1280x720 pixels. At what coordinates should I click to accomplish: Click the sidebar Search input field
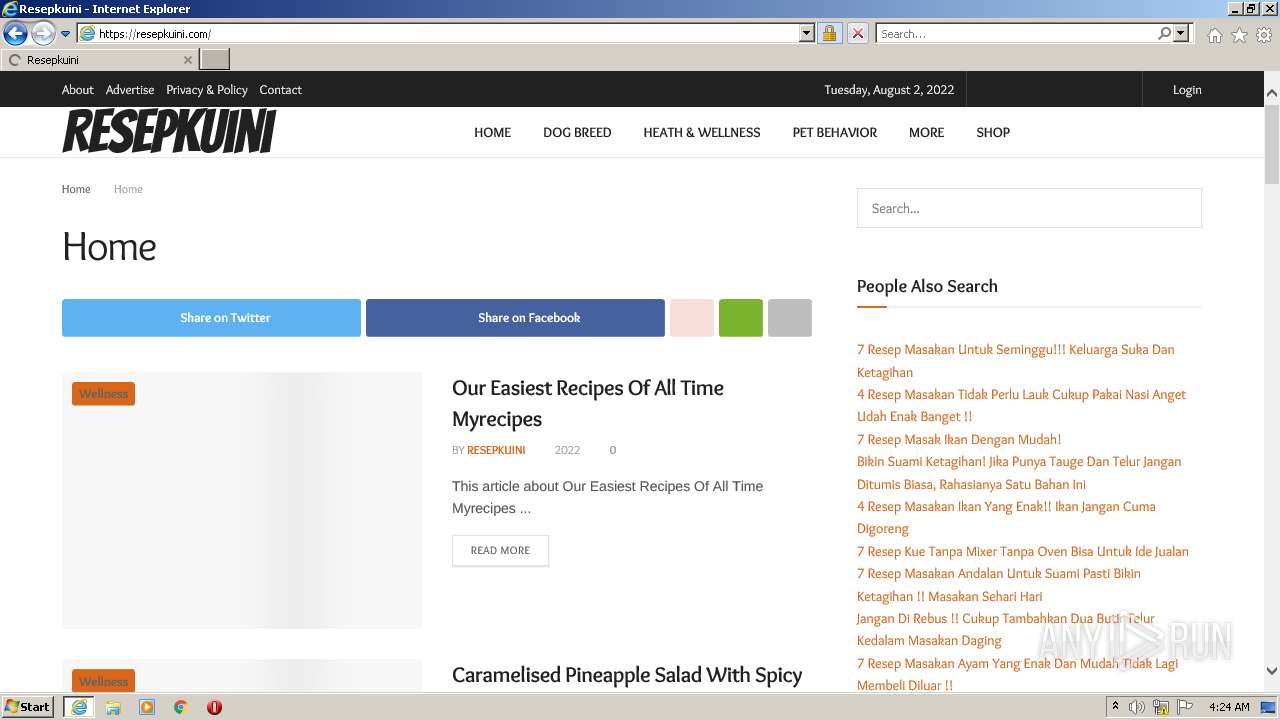click(x=1029, y=208)
